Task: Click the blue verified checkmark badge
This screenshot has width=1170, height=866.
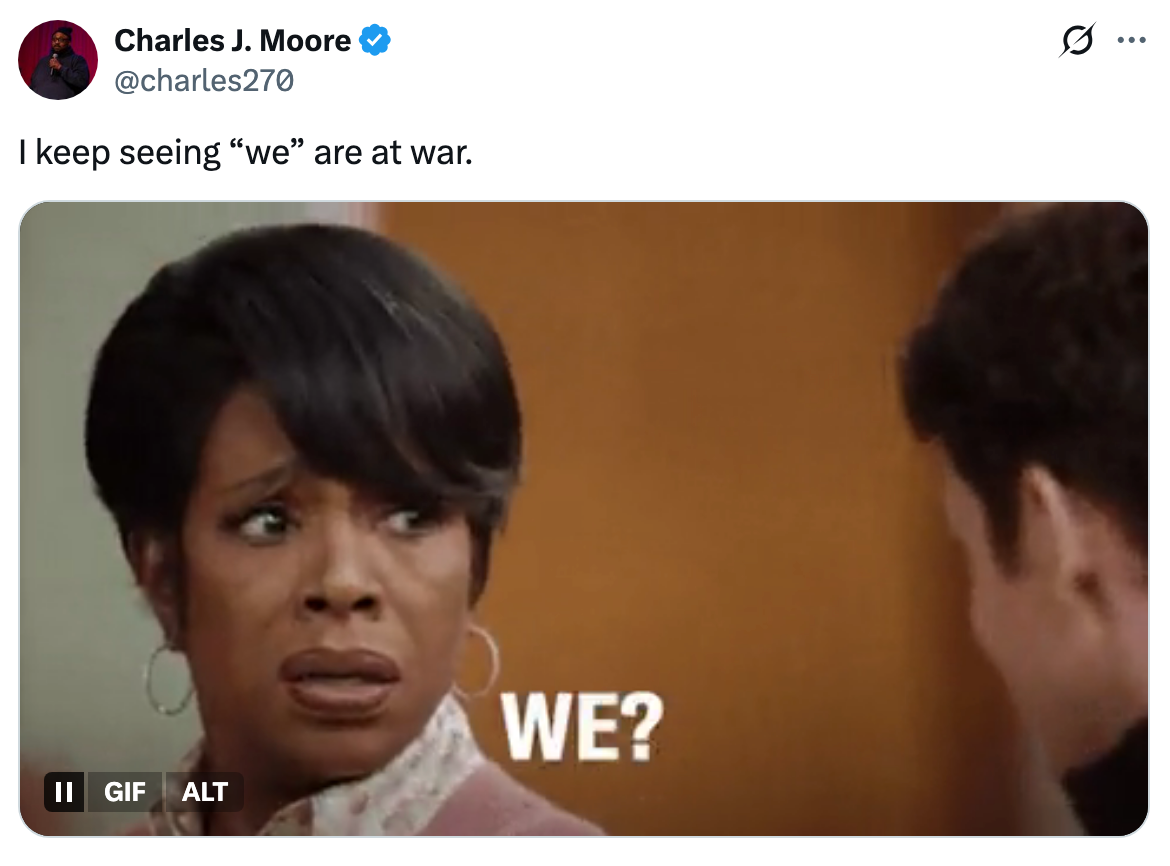Action: coord(375,40)
